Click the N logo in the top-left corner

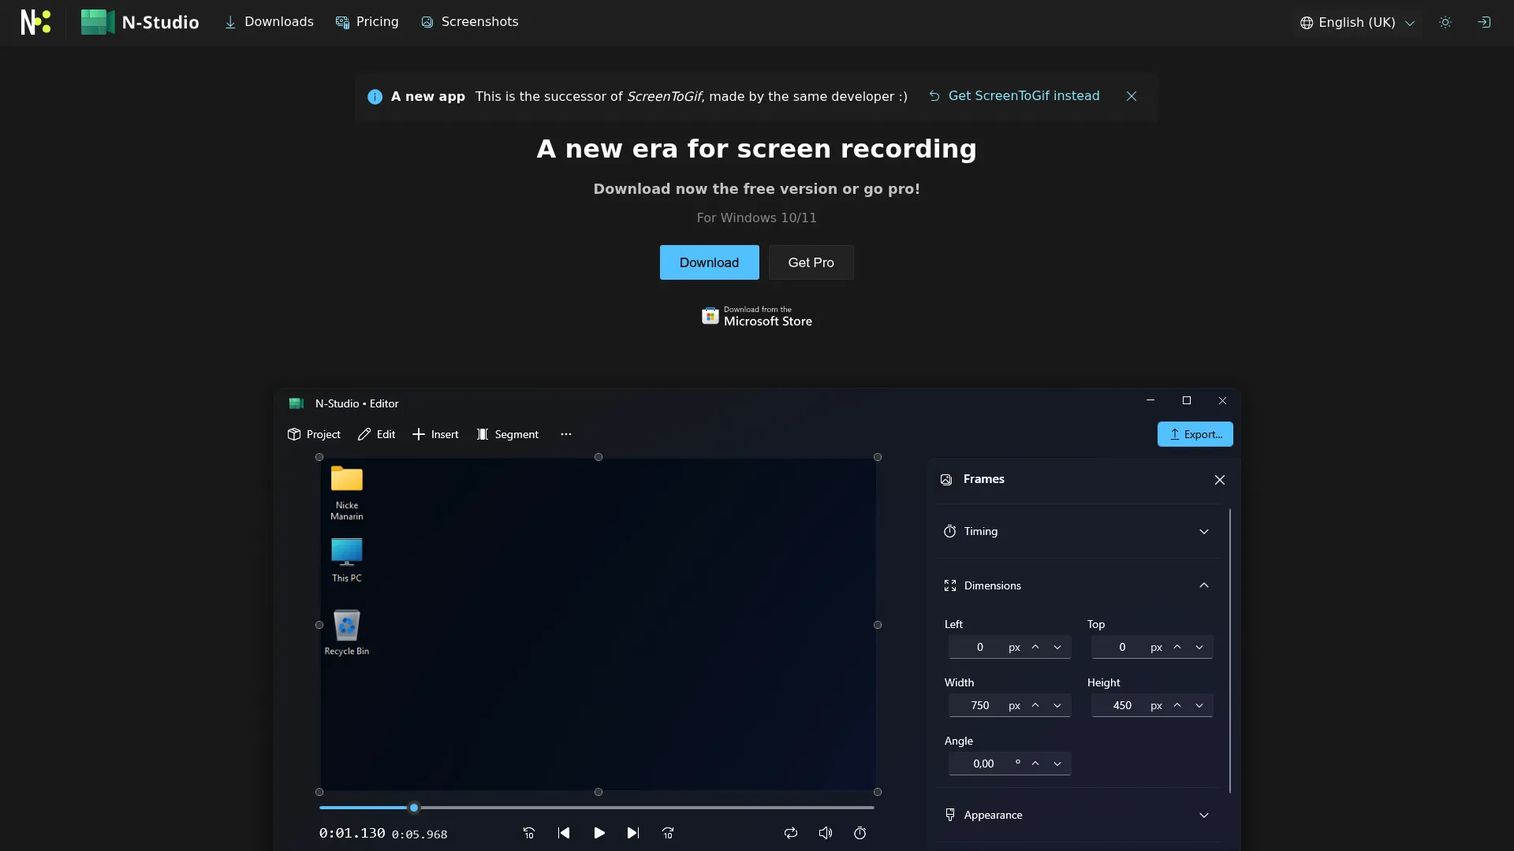pyautogui.click(x=36, y=22)
